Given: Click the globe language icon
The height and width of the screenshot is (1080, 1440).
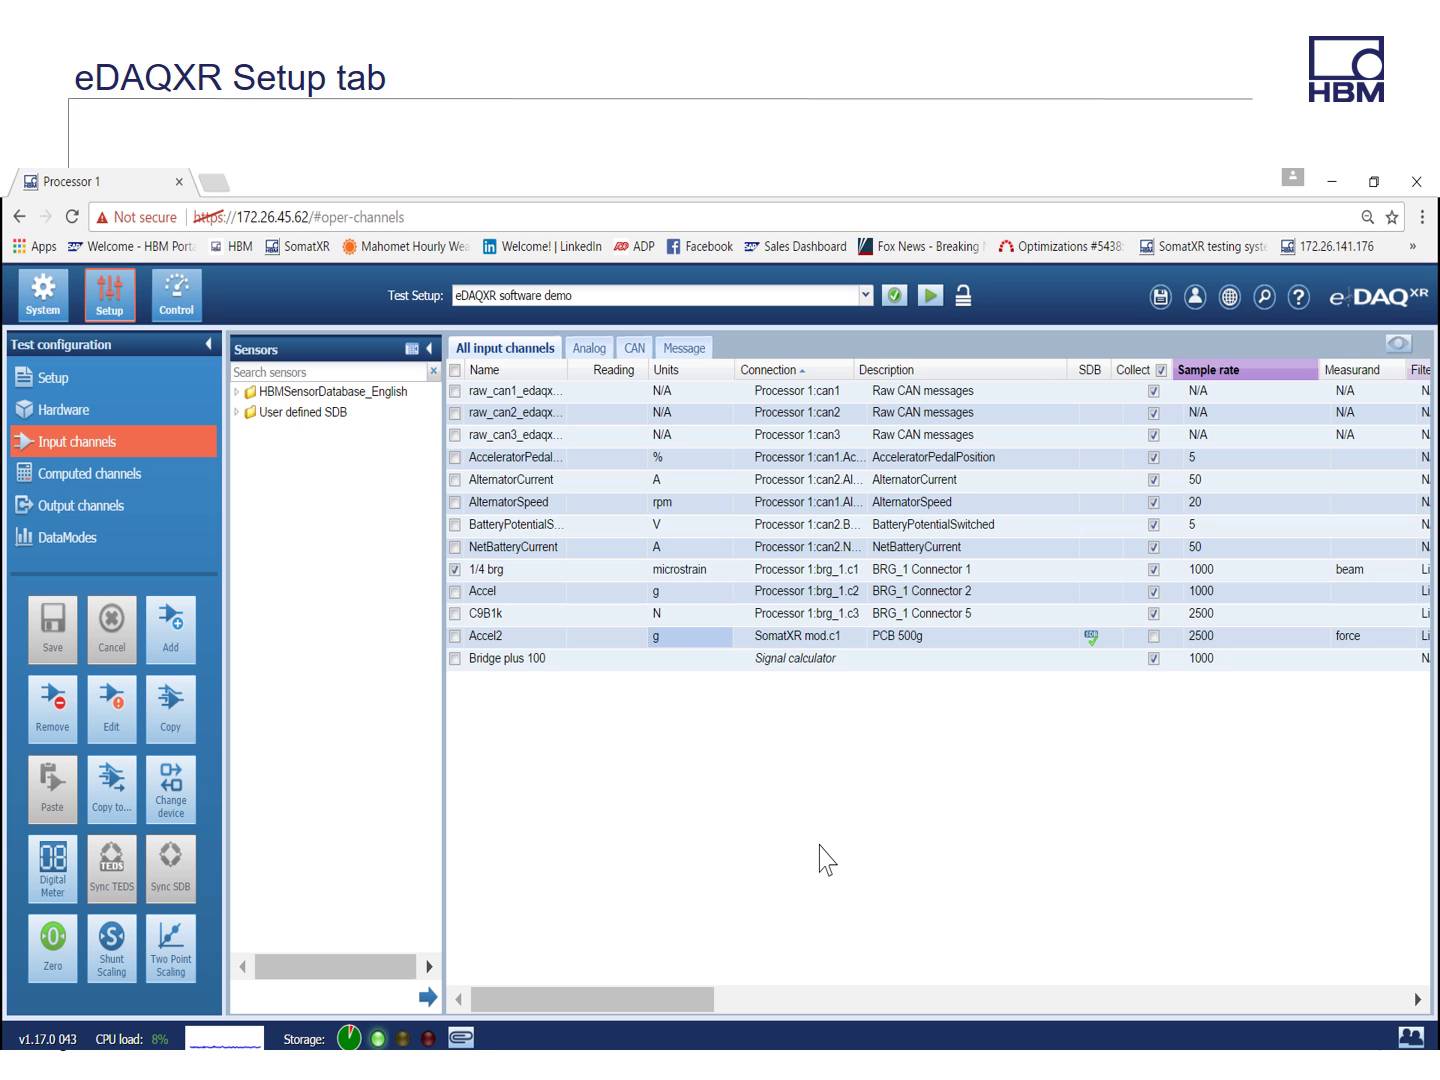Looking at the screenshot, I should coord(1230,297).
